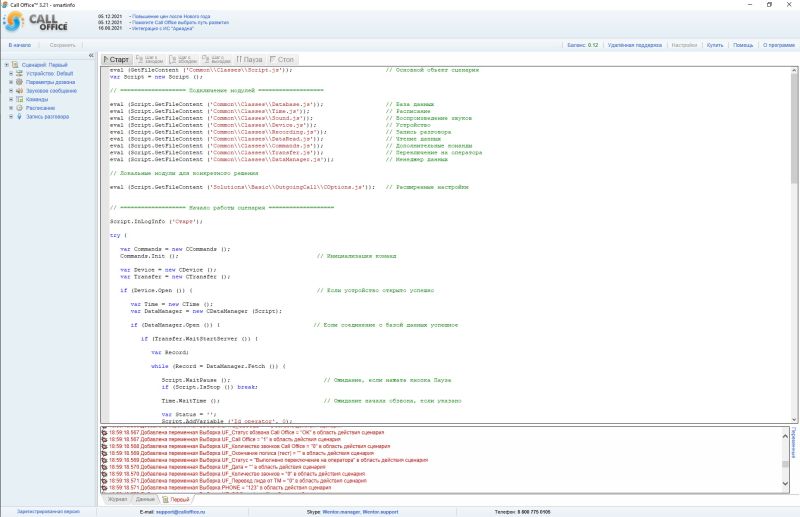Pause the script with the Пауза button
The image size is (800, 517).
249,59
